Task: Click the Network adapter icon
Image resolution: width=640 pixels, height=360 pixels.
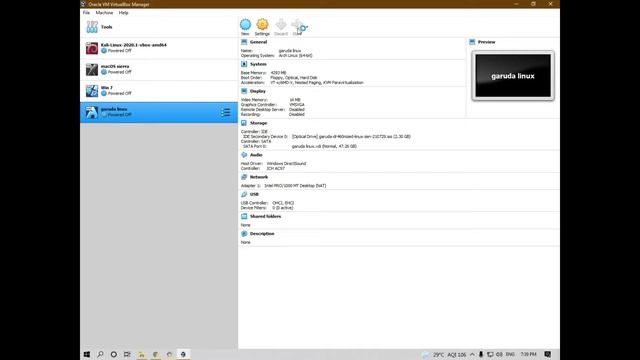Action: pos(244,177)
